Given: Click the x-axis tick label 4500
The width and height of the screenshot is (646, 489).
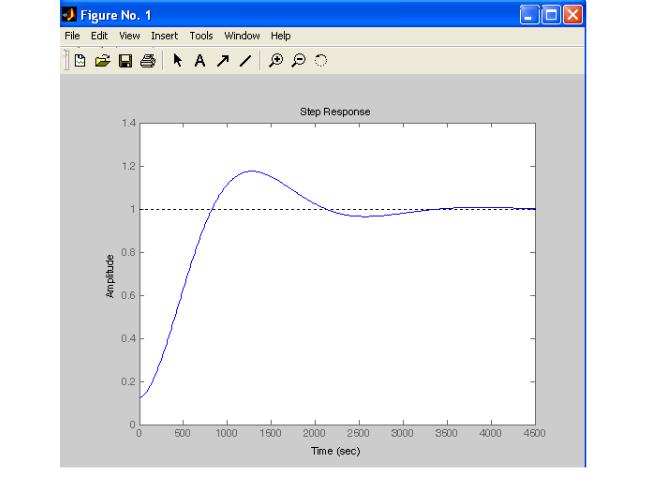Looking at the screenshot, I should pyautogui.click(x=534, y=433).
